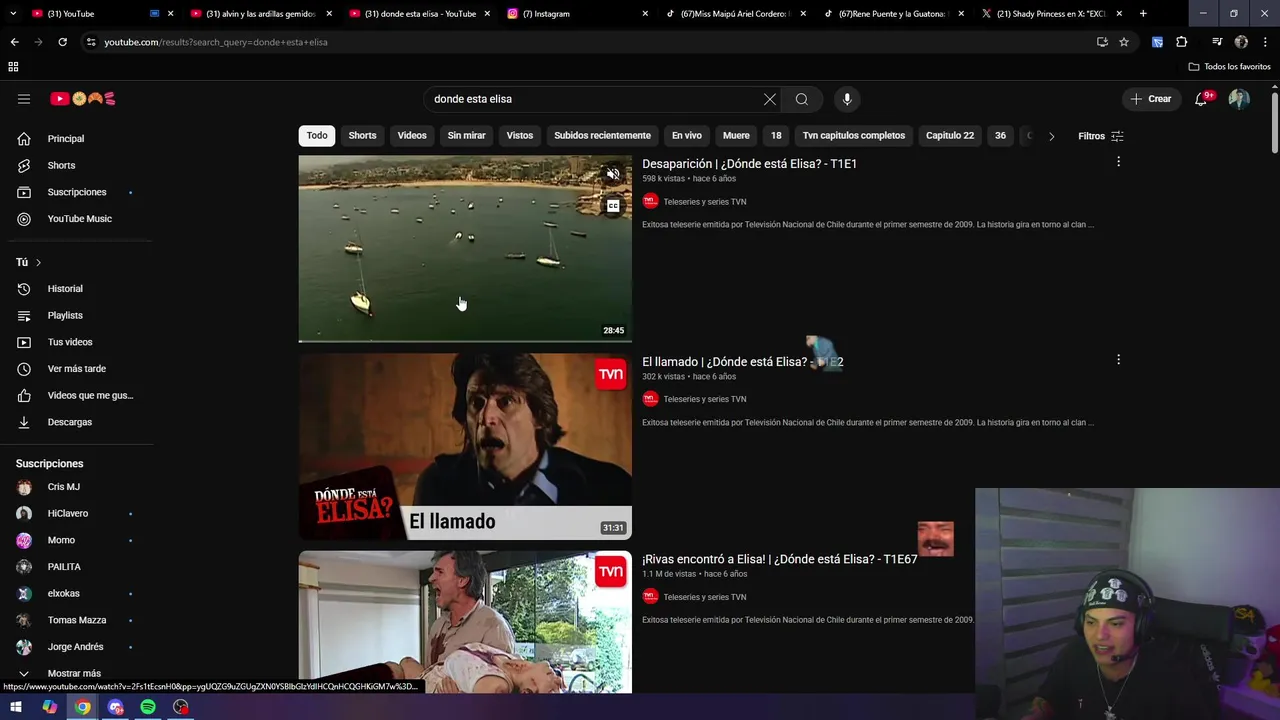
Task: Select the Todo filter chip
Action: click(317, 136)
